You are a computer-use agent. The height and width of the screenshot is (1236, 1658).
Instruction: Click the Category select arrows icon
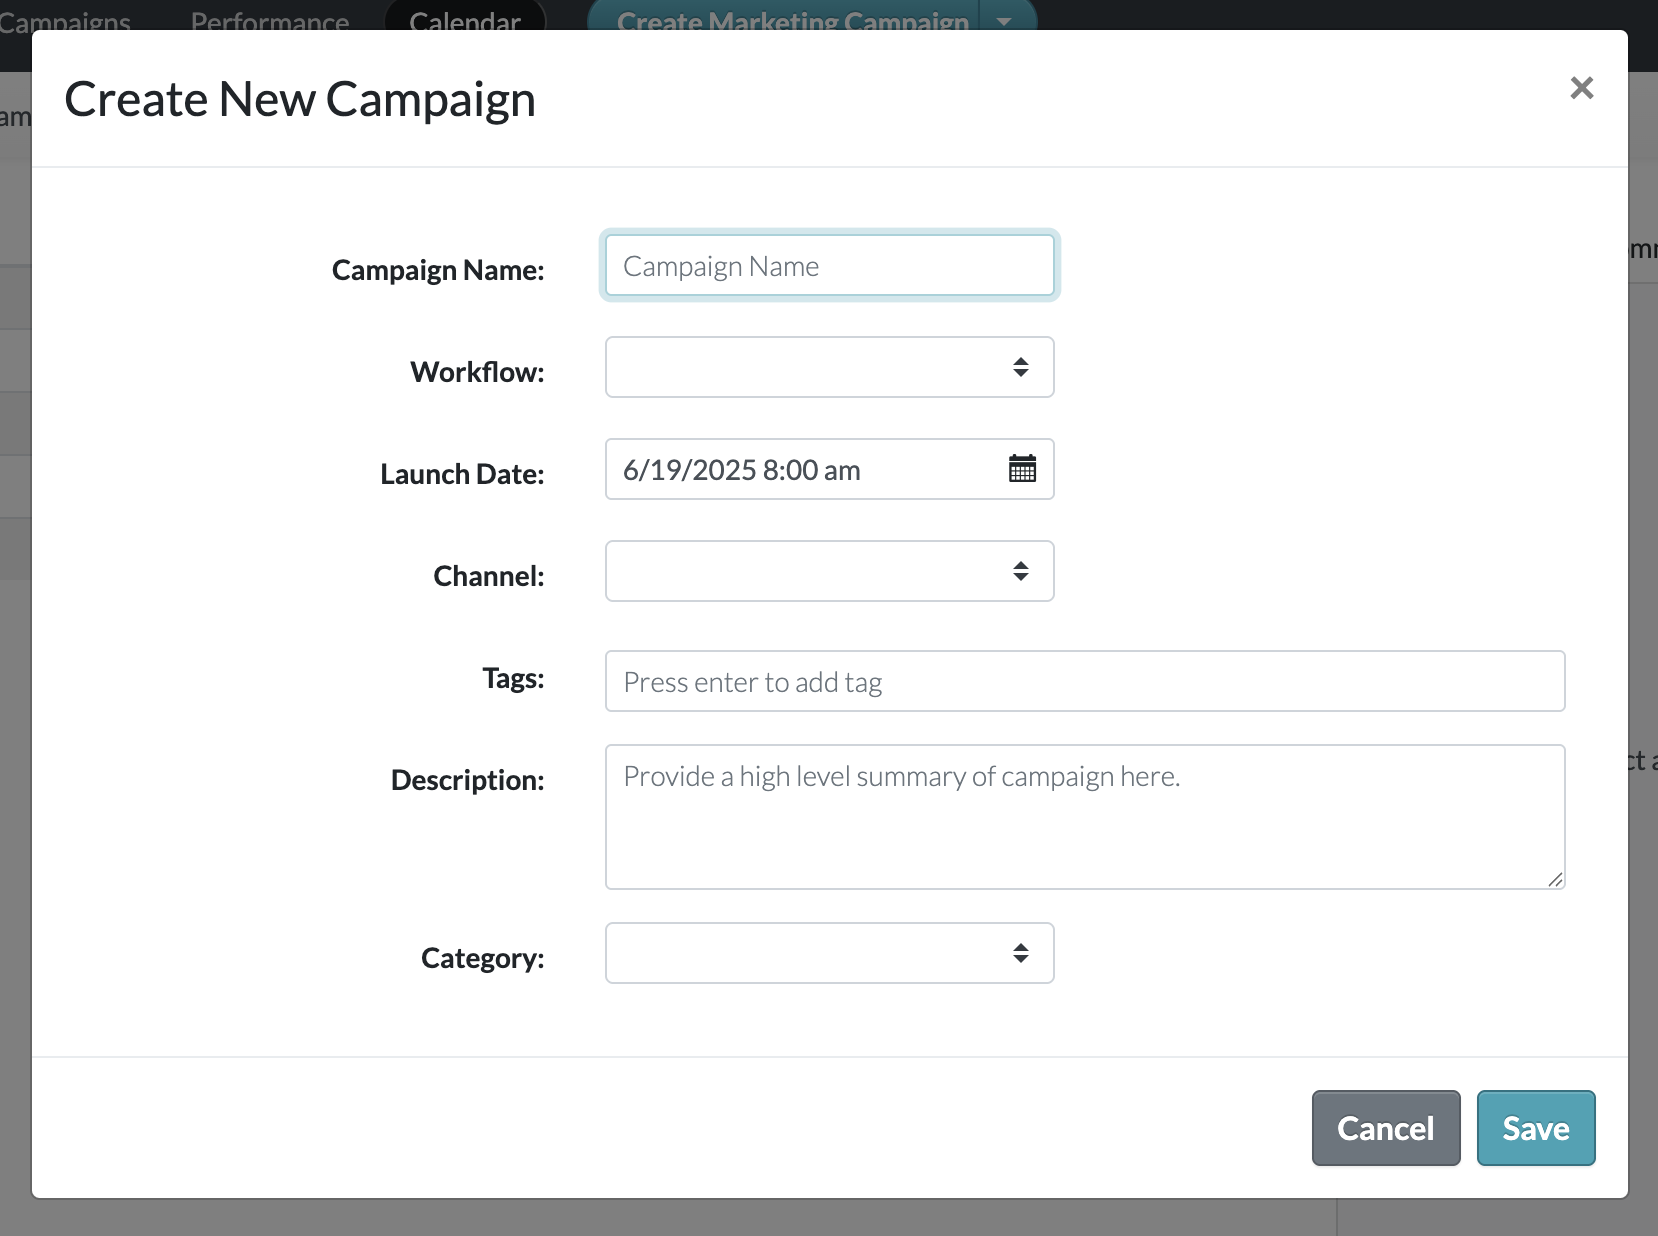coord(1020,953)
